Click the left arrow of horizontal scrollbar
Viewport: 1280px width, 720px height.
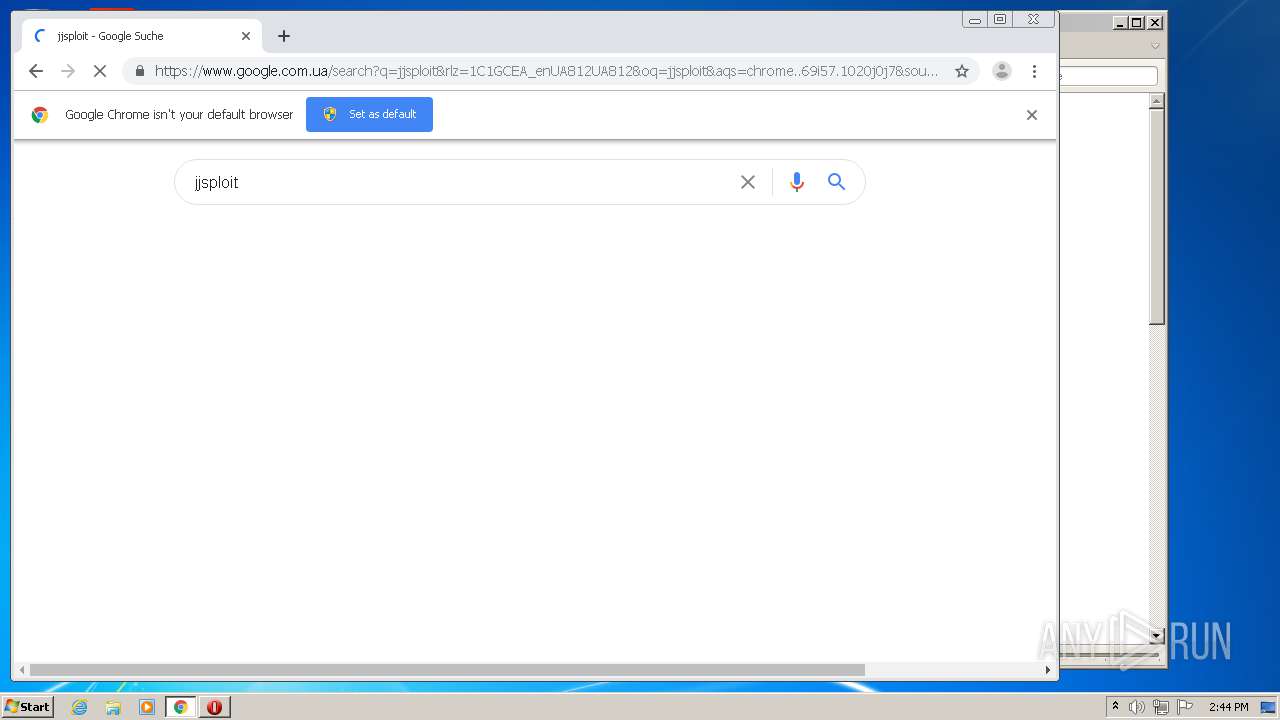pos(22,670)
